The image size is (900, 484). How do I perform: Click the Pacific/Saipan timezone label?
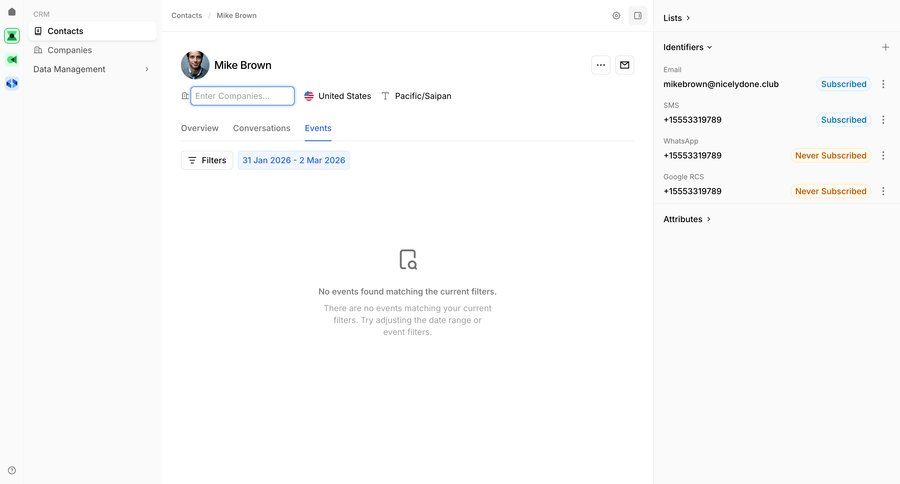[x=423, y=96]
